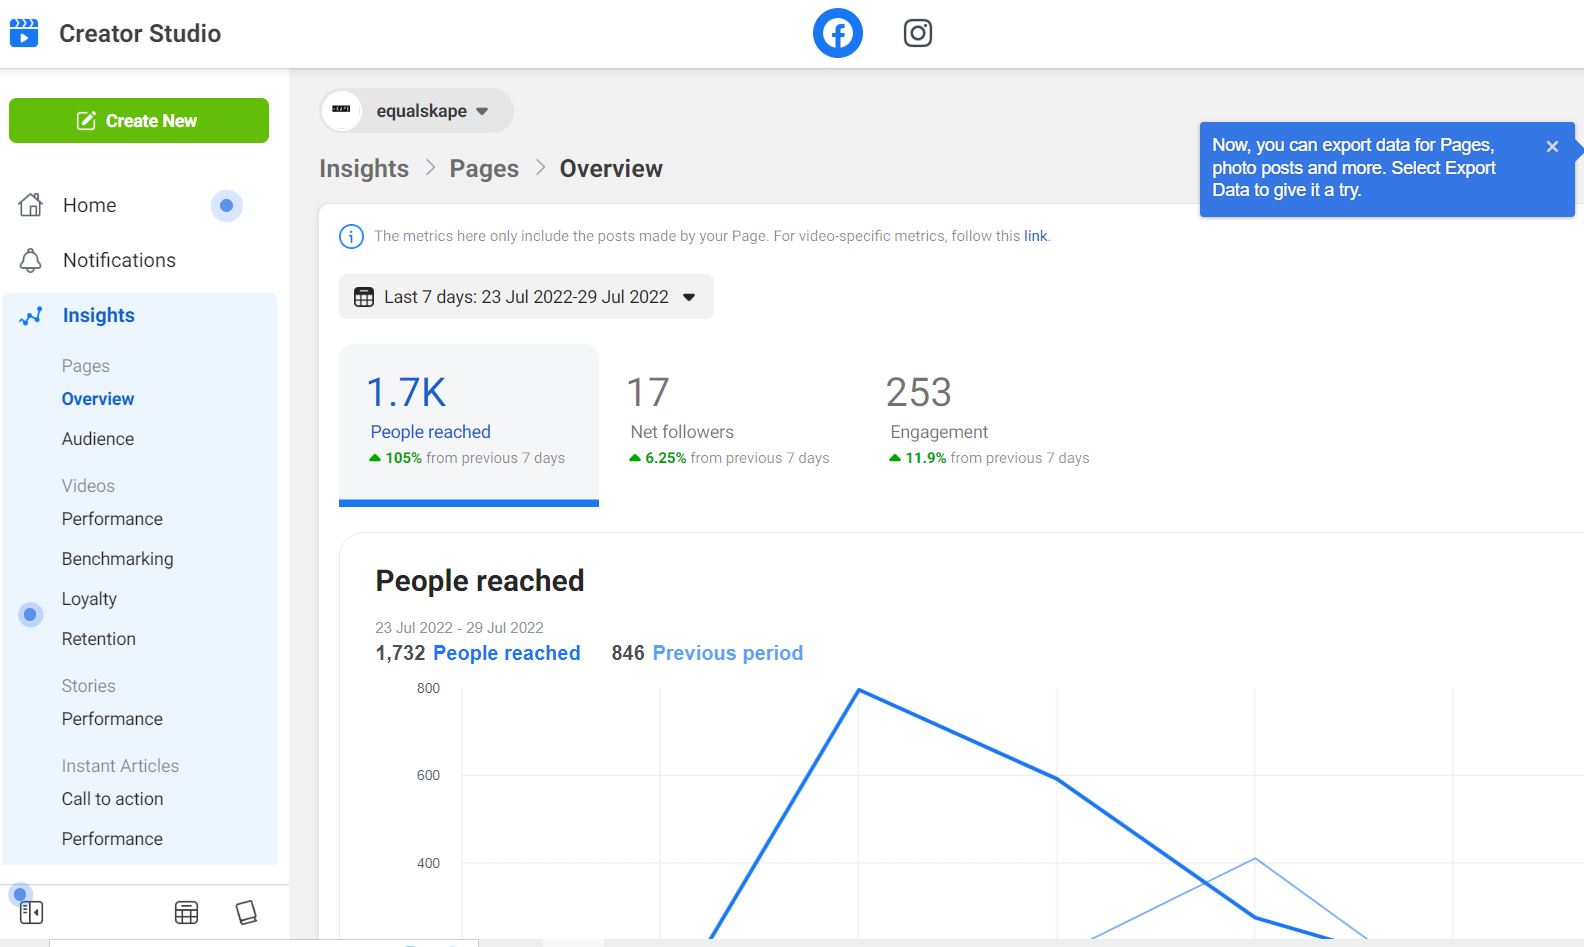Follow the video-specific metrics link

click(1035, 236)
